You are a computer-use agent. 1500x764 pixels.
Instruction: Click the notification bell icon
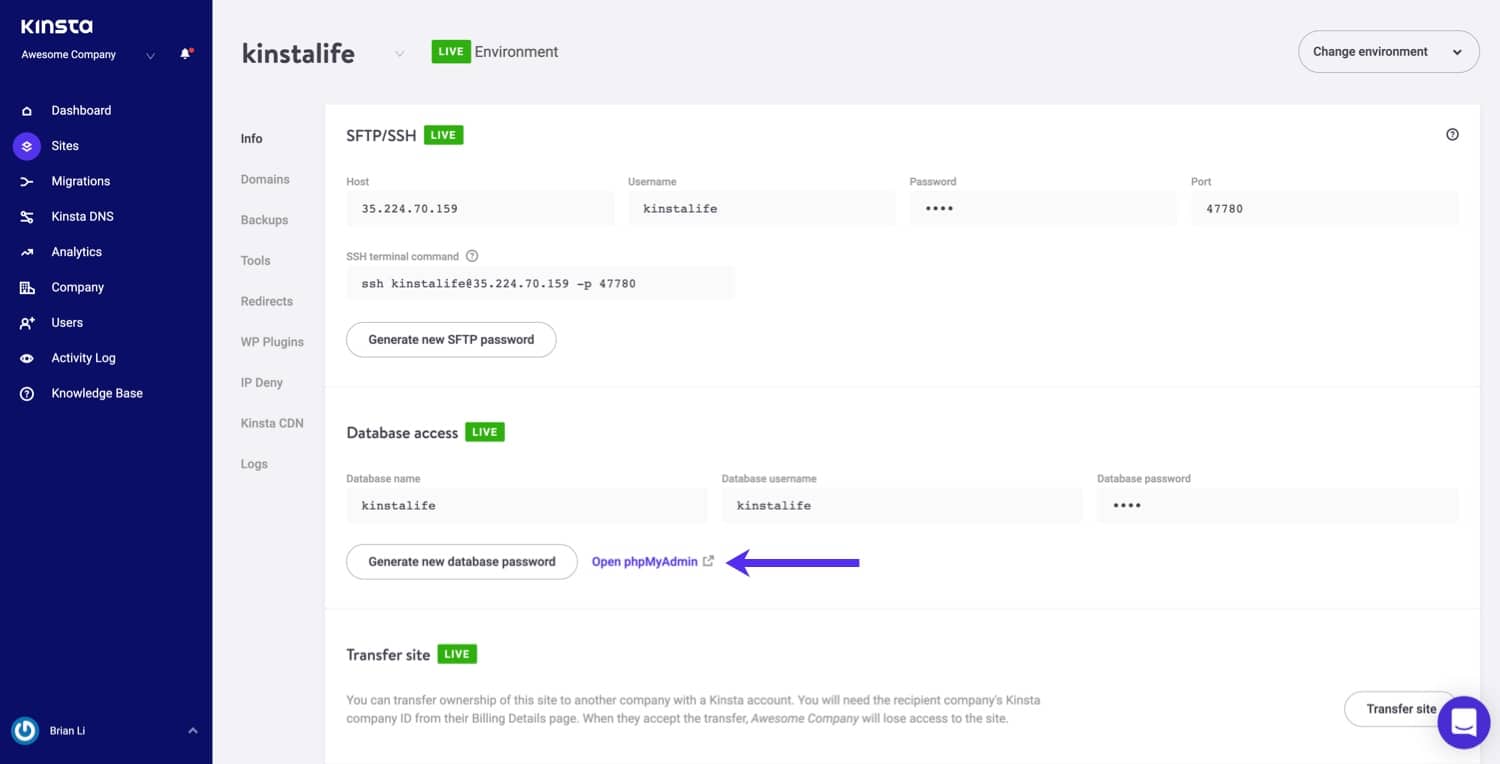click(x=185, y=54)
